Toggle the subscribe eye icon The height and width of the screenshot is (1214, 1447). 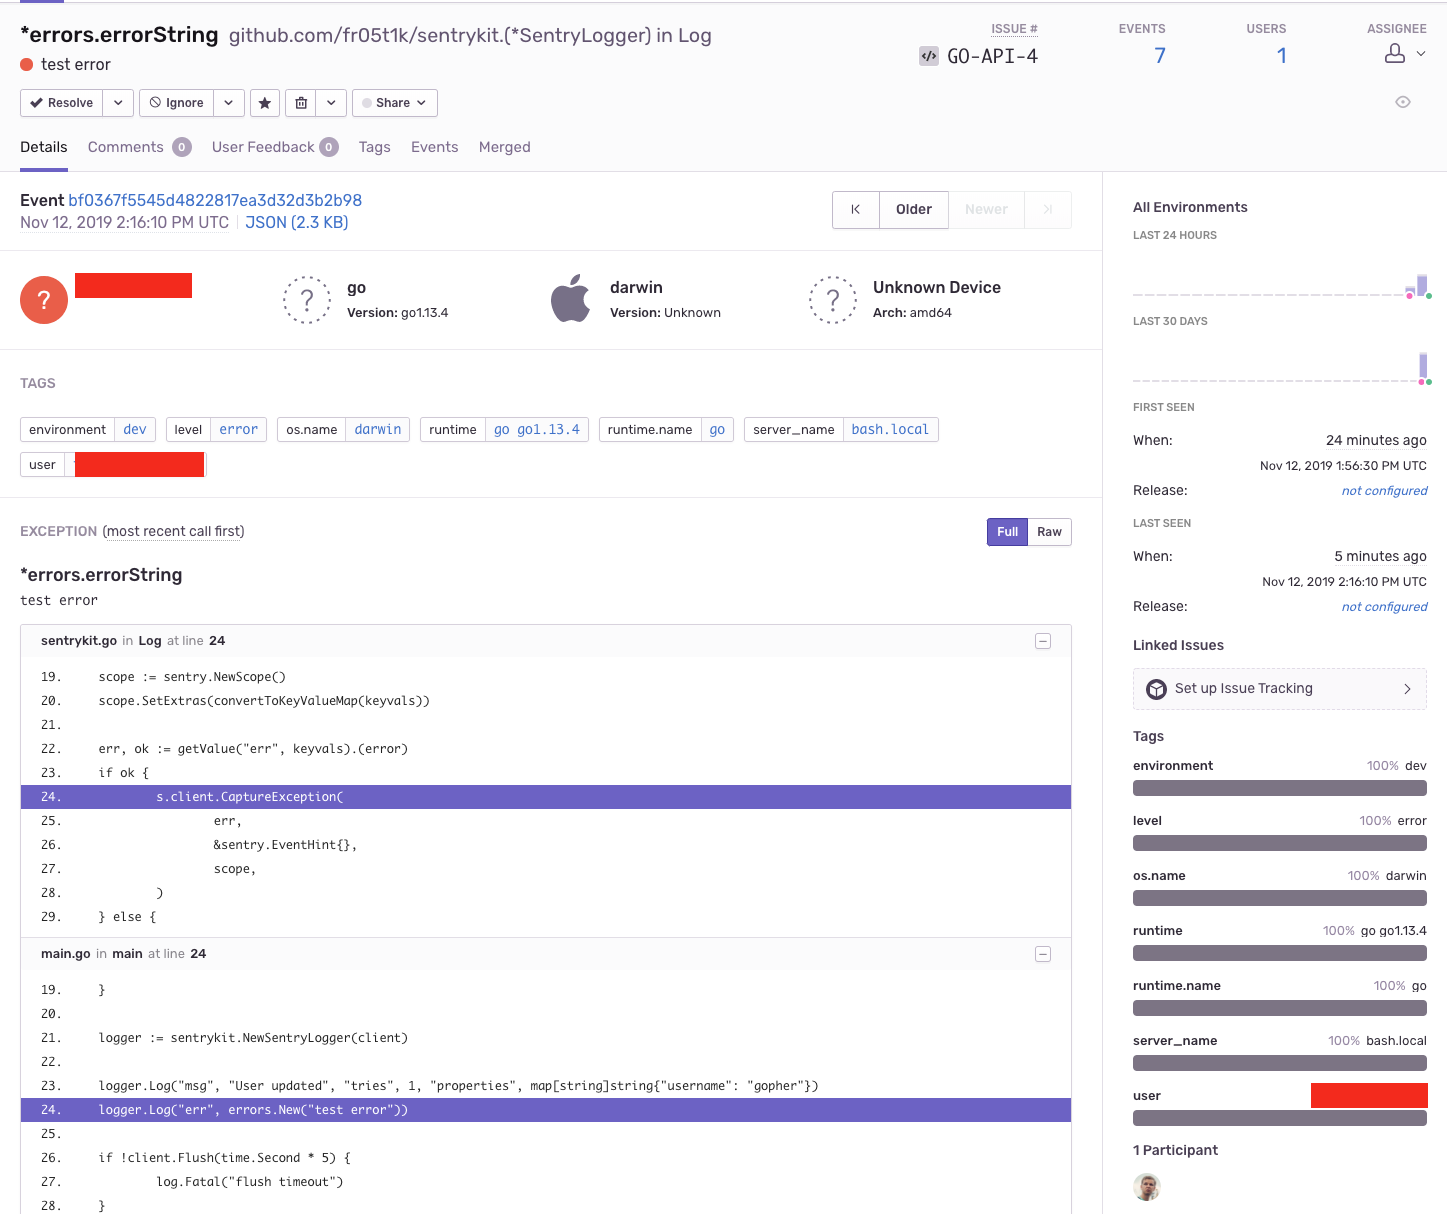[1403, 102]
